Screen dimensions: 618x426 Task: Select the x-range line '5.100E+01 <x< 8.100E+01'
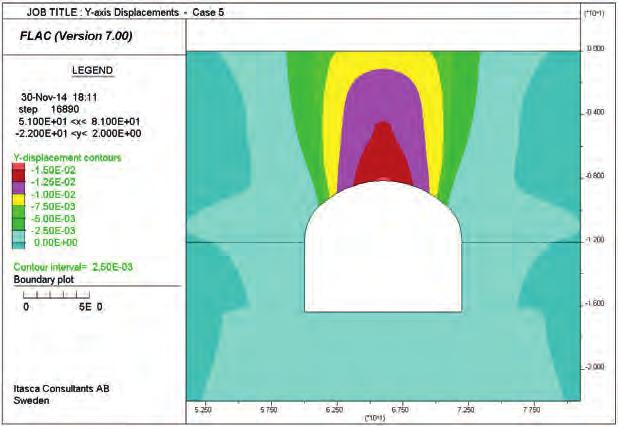click(79, 121)
